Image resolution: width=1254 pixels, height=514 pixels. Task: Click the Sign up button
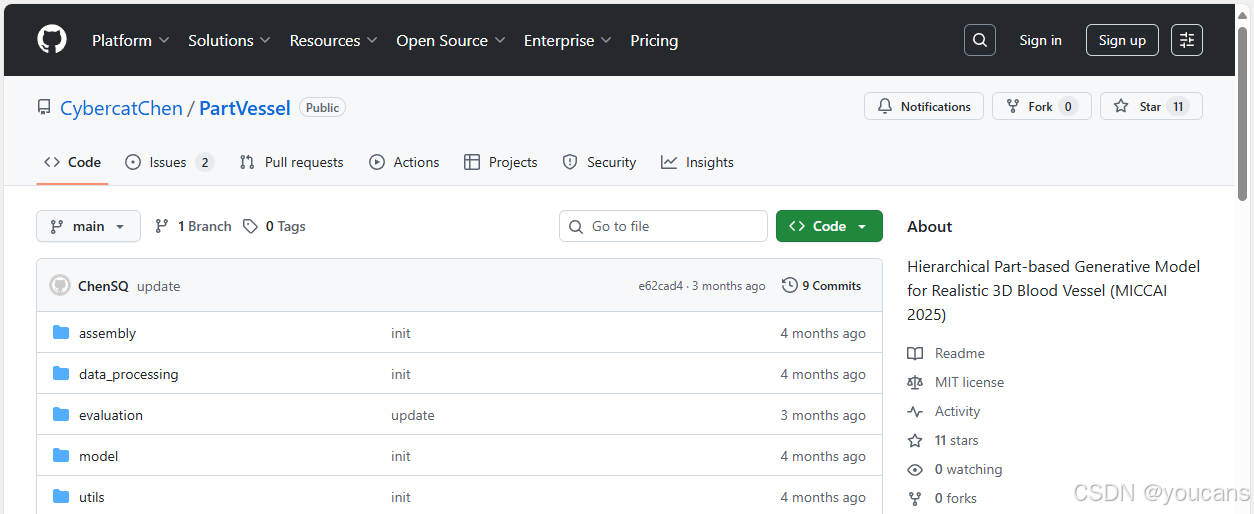click(x=1122, y=40)
